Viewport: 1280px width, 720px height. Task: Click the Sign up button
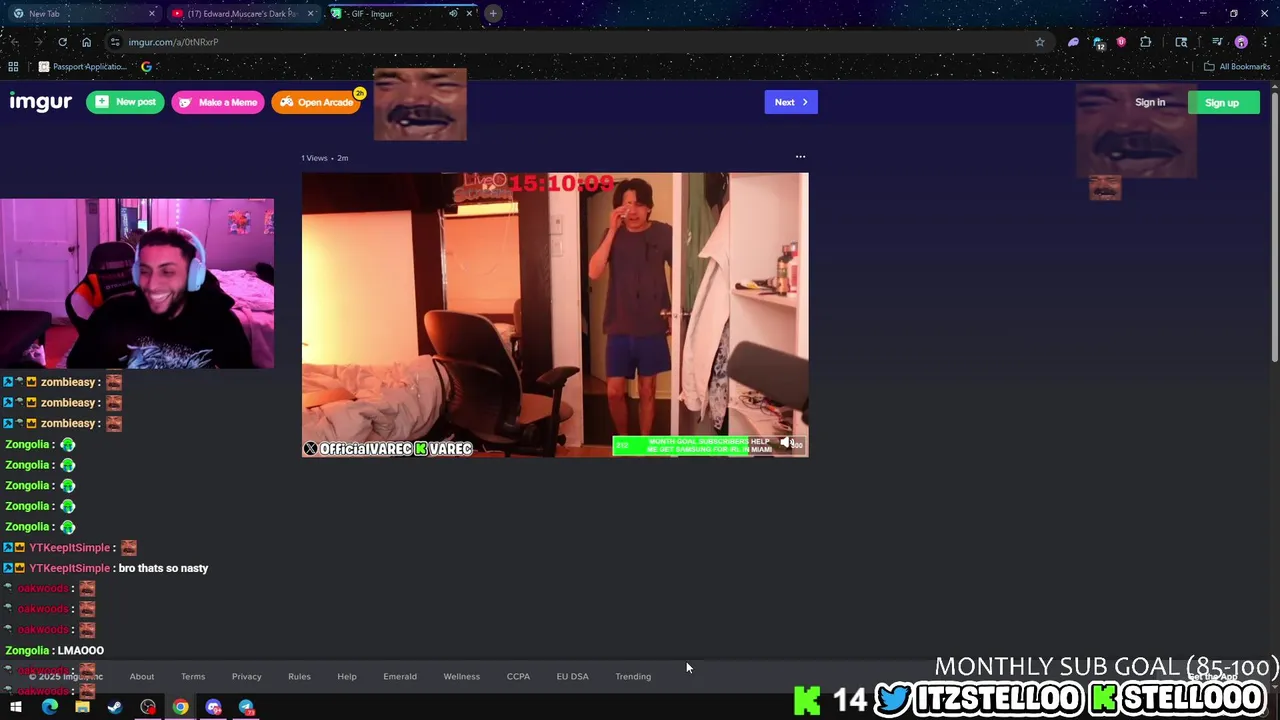coord(1223,102)
